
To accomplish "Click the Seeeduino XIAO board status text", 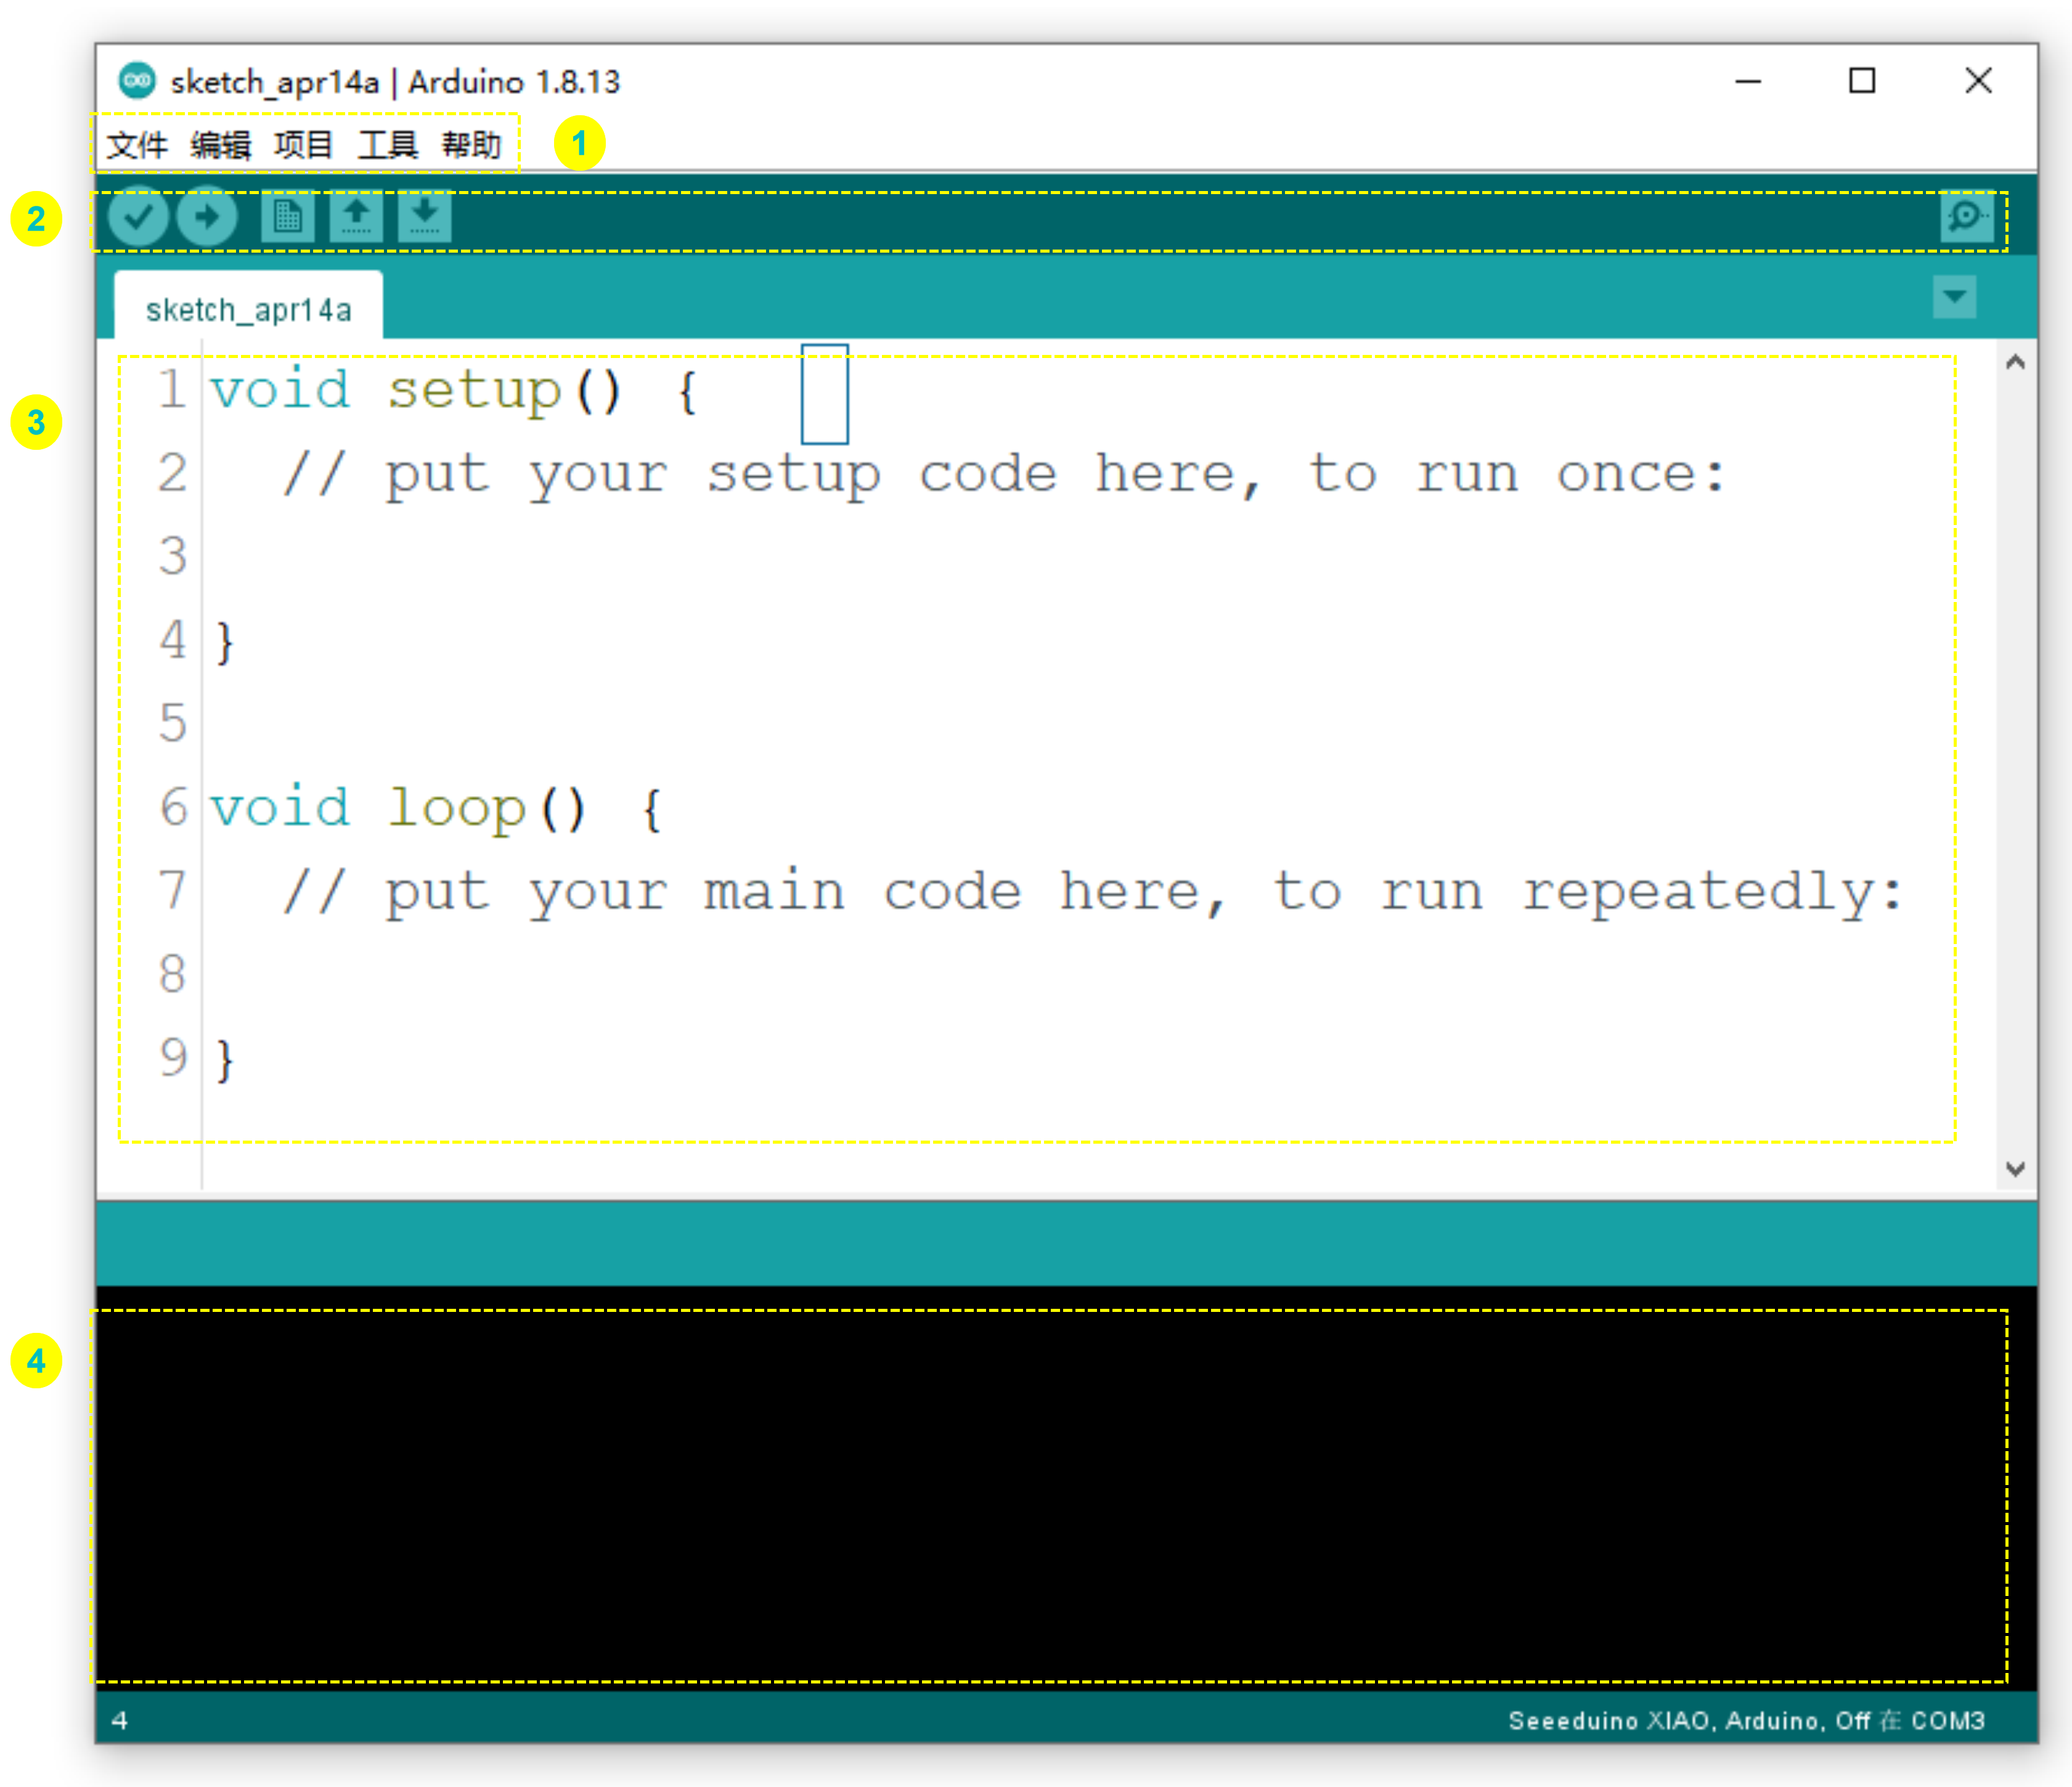I will (1745, 1720).
